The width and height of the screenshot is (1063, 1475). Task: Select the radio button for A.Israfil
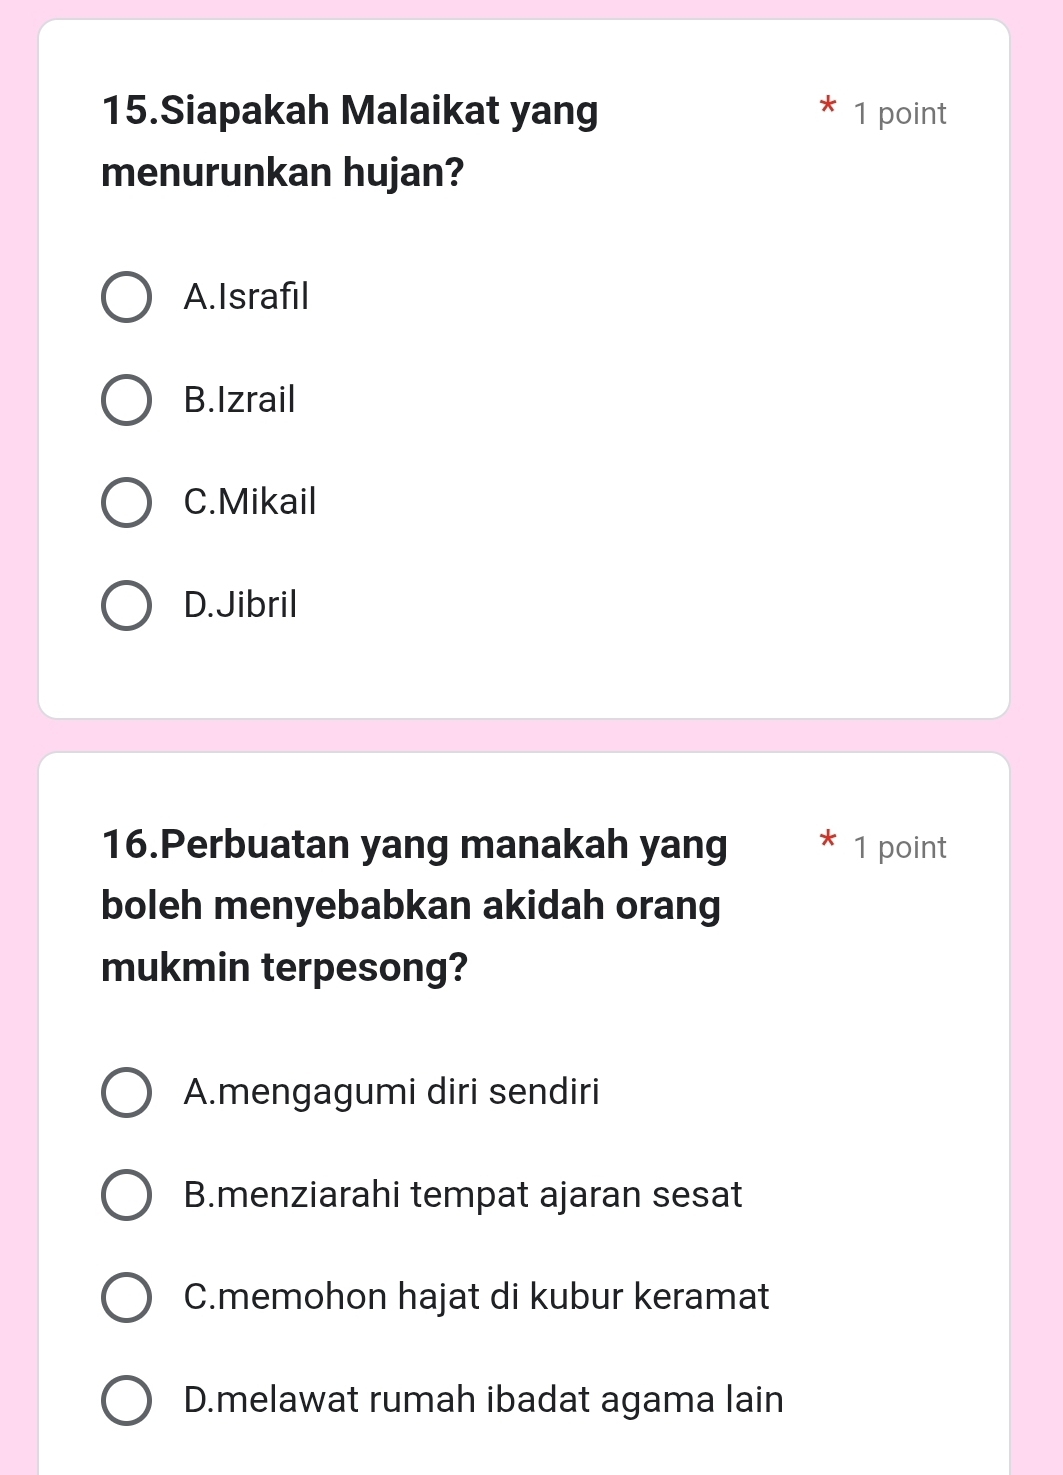(x=127, y=297)
